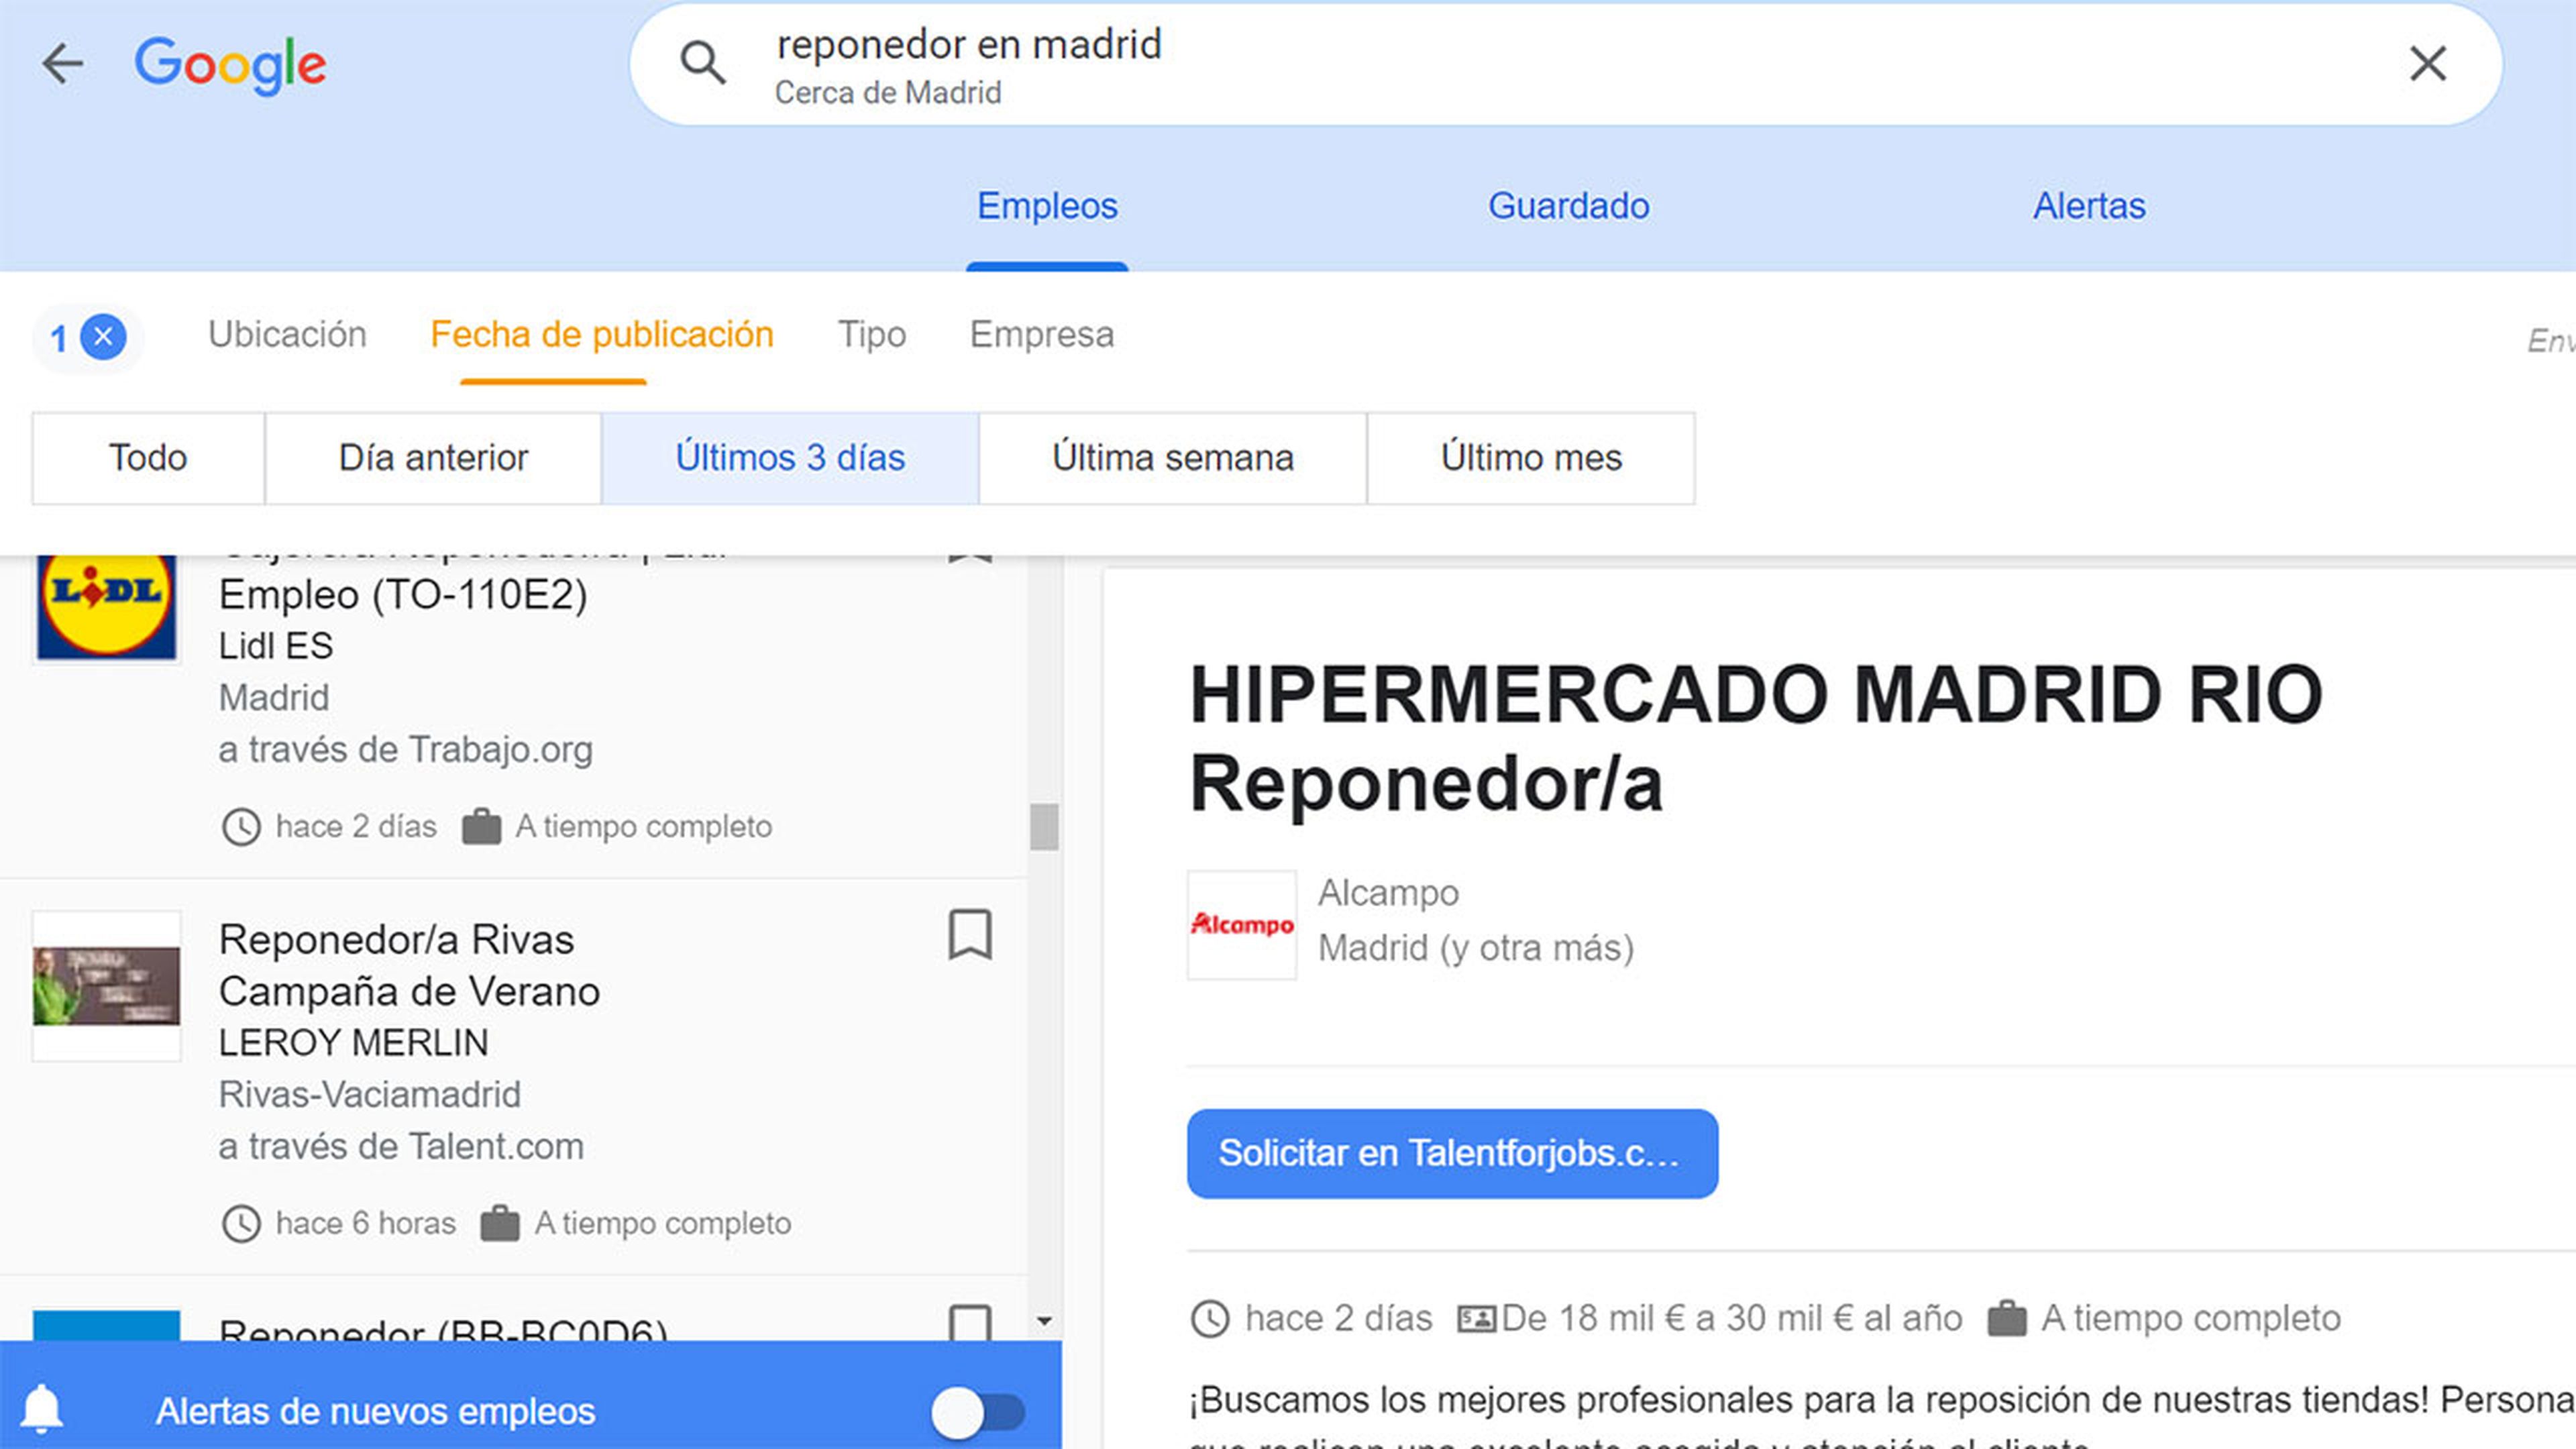Choose the Última semana filter option

pos(1172,458)
